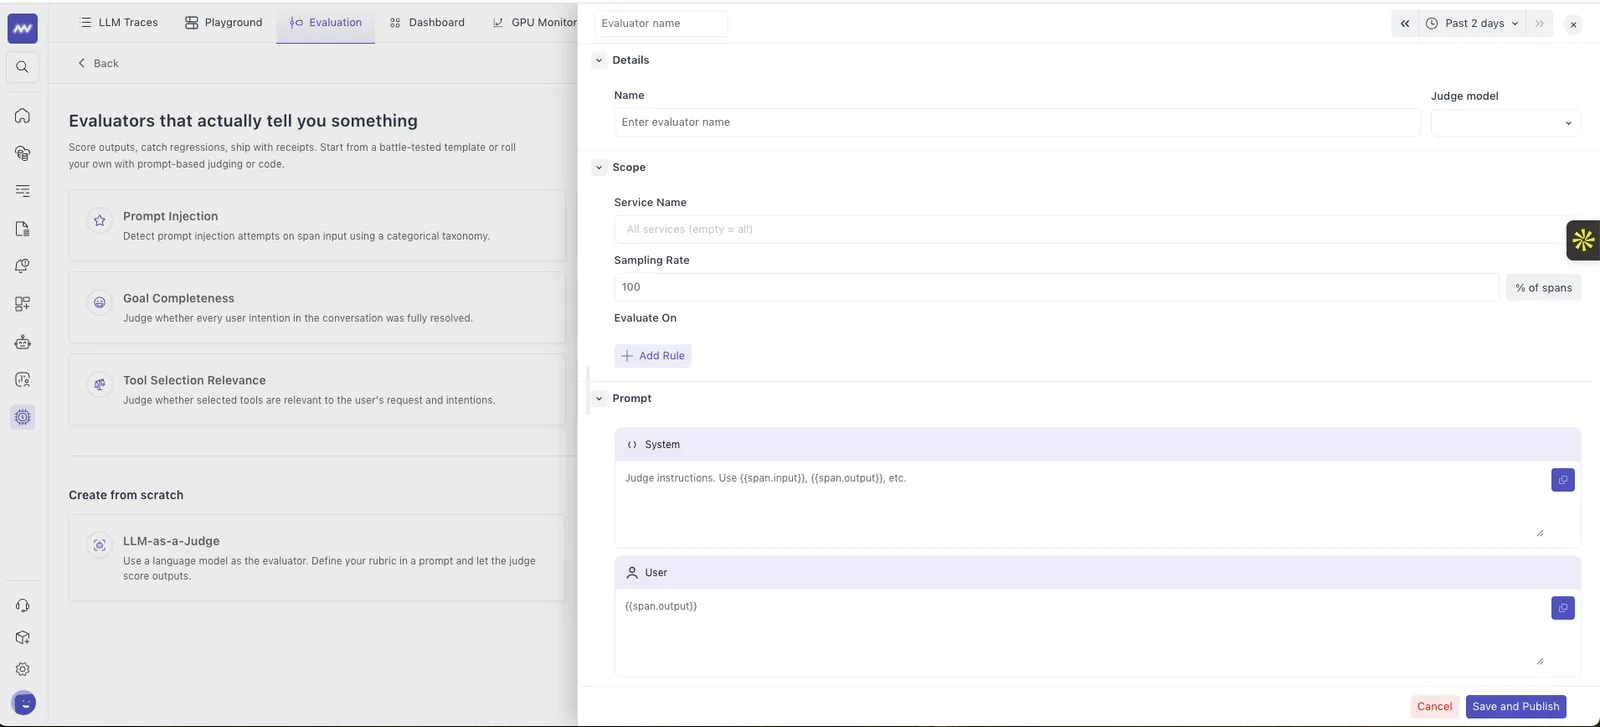
Task: Click the Back arrow link
Action: point(98,63)
